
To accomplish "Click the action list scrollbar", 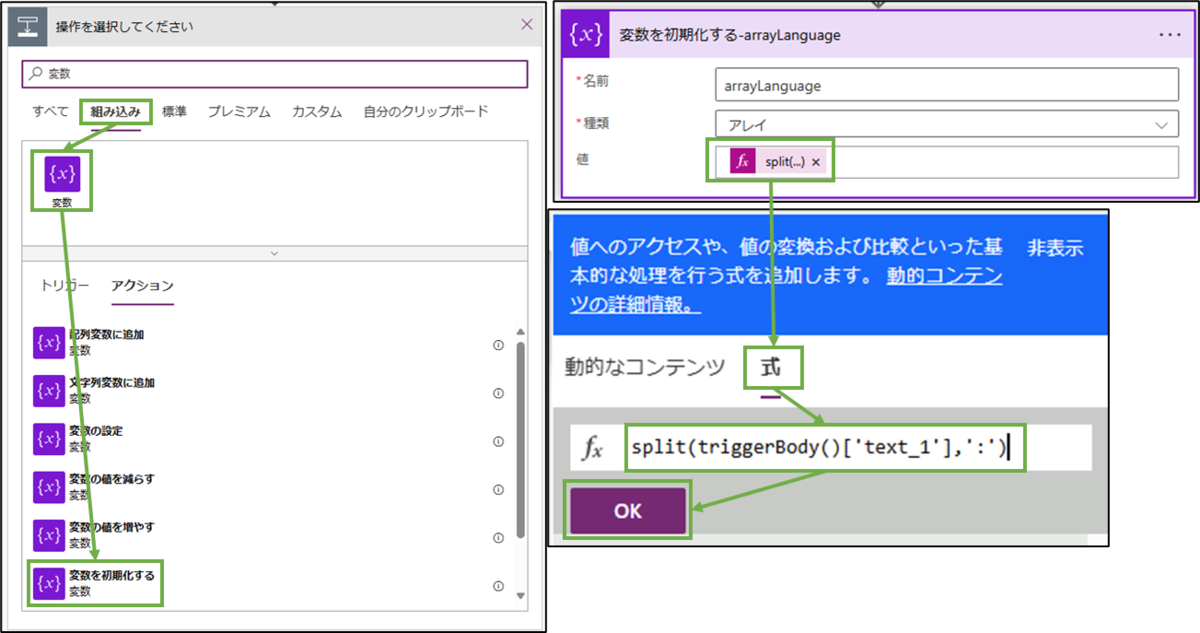I will (519, 440).
